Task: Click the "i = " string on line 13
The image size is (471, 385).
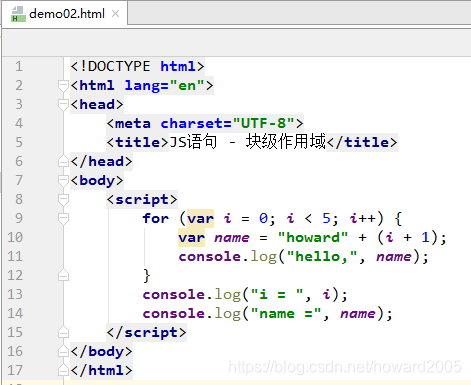Action: tap(277, 295)
